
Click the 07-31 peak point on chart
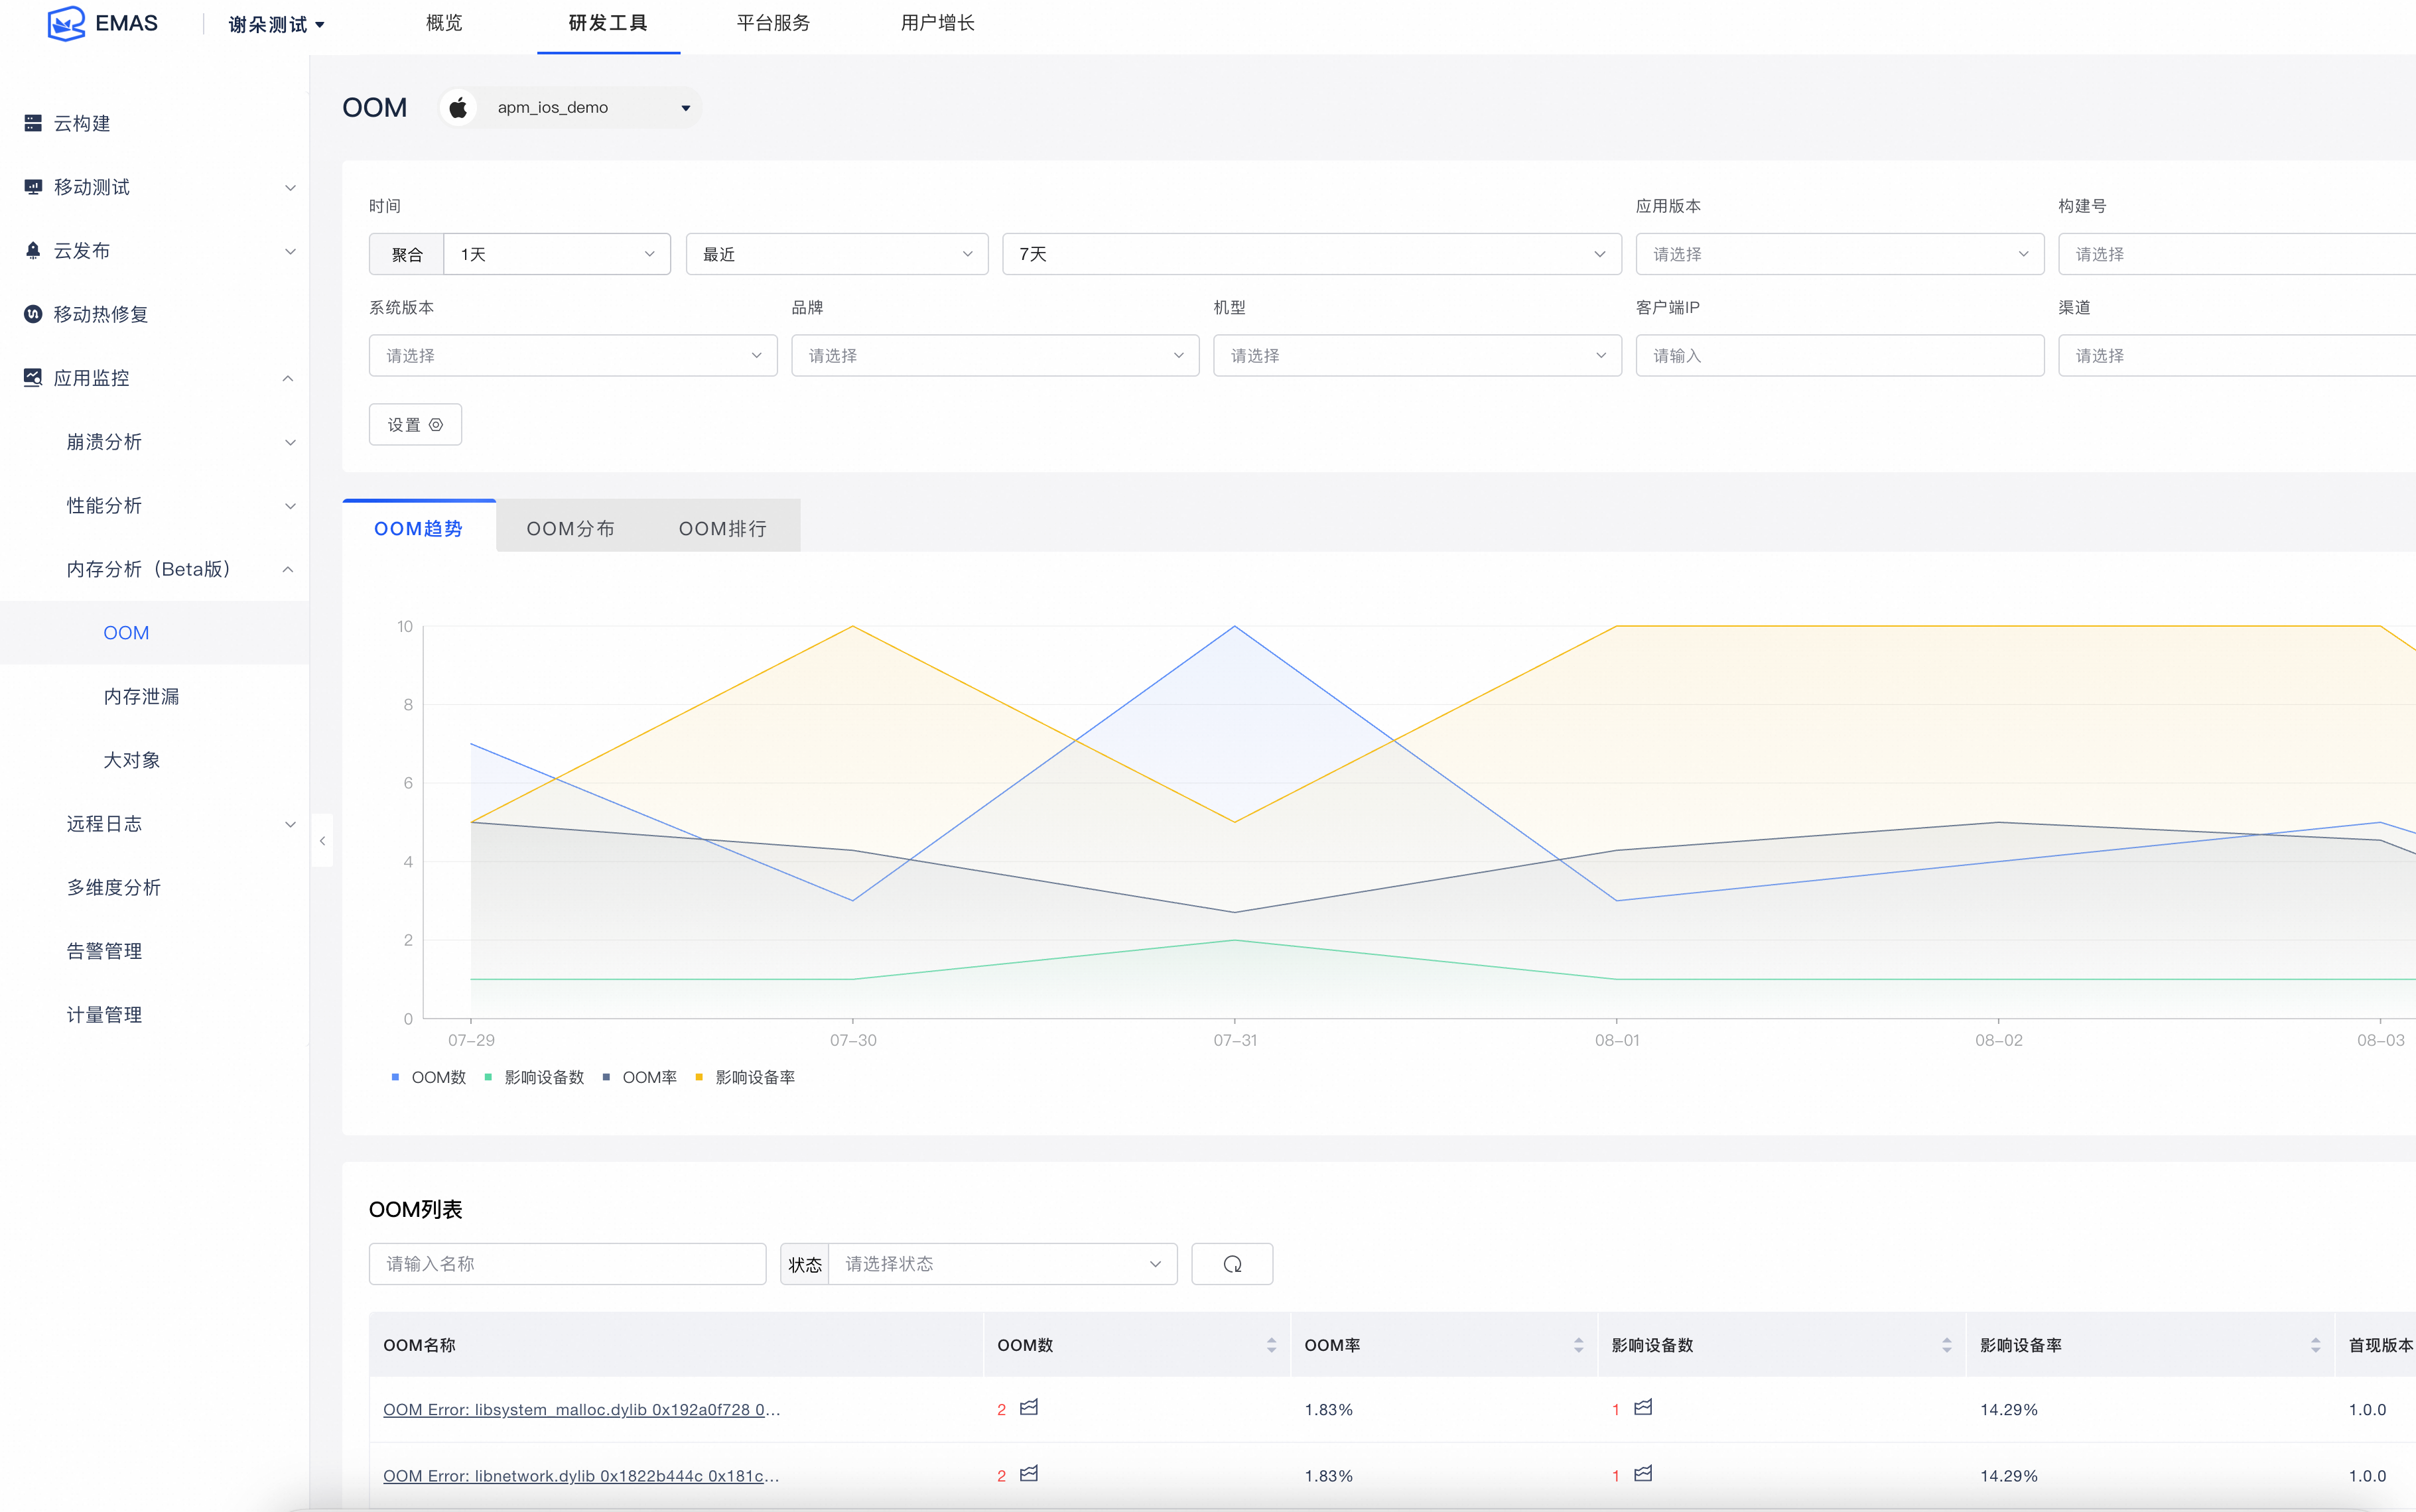tap(1235, 626)
